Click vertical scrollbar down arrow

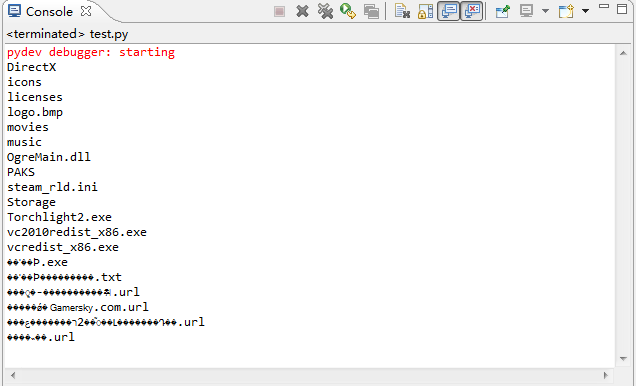tap(623, 359)
